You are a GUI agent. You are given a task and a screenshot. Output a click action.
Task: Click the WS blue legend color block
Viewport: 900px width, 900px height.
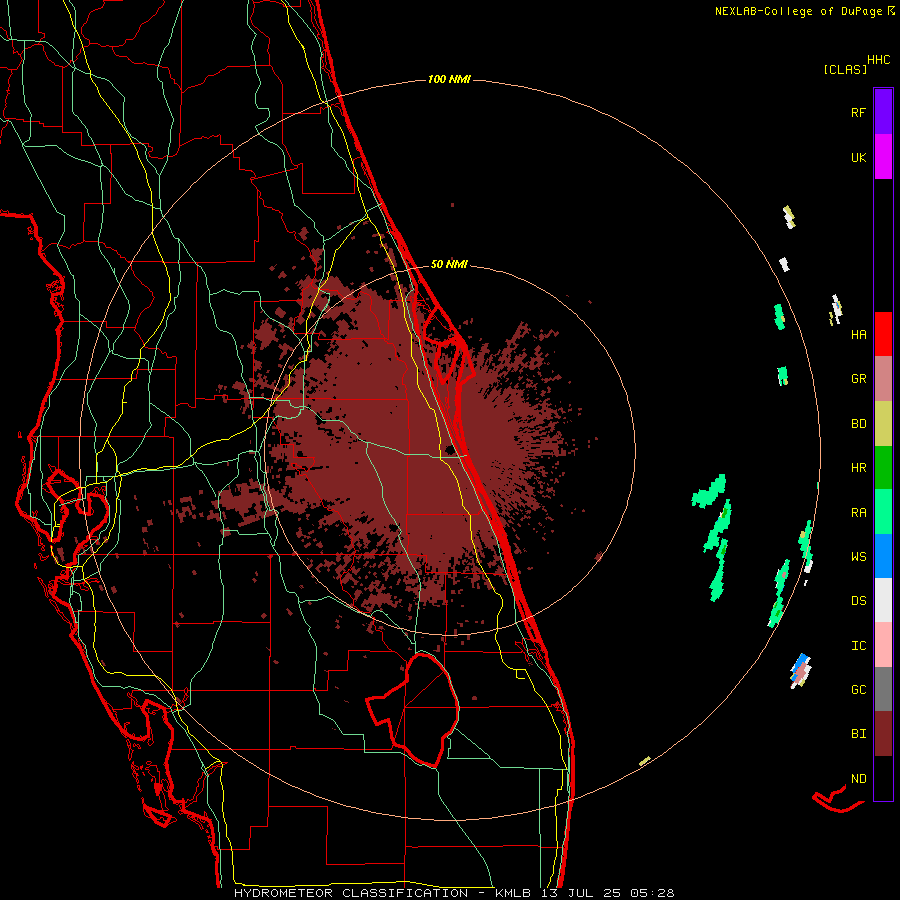[883, 556]
